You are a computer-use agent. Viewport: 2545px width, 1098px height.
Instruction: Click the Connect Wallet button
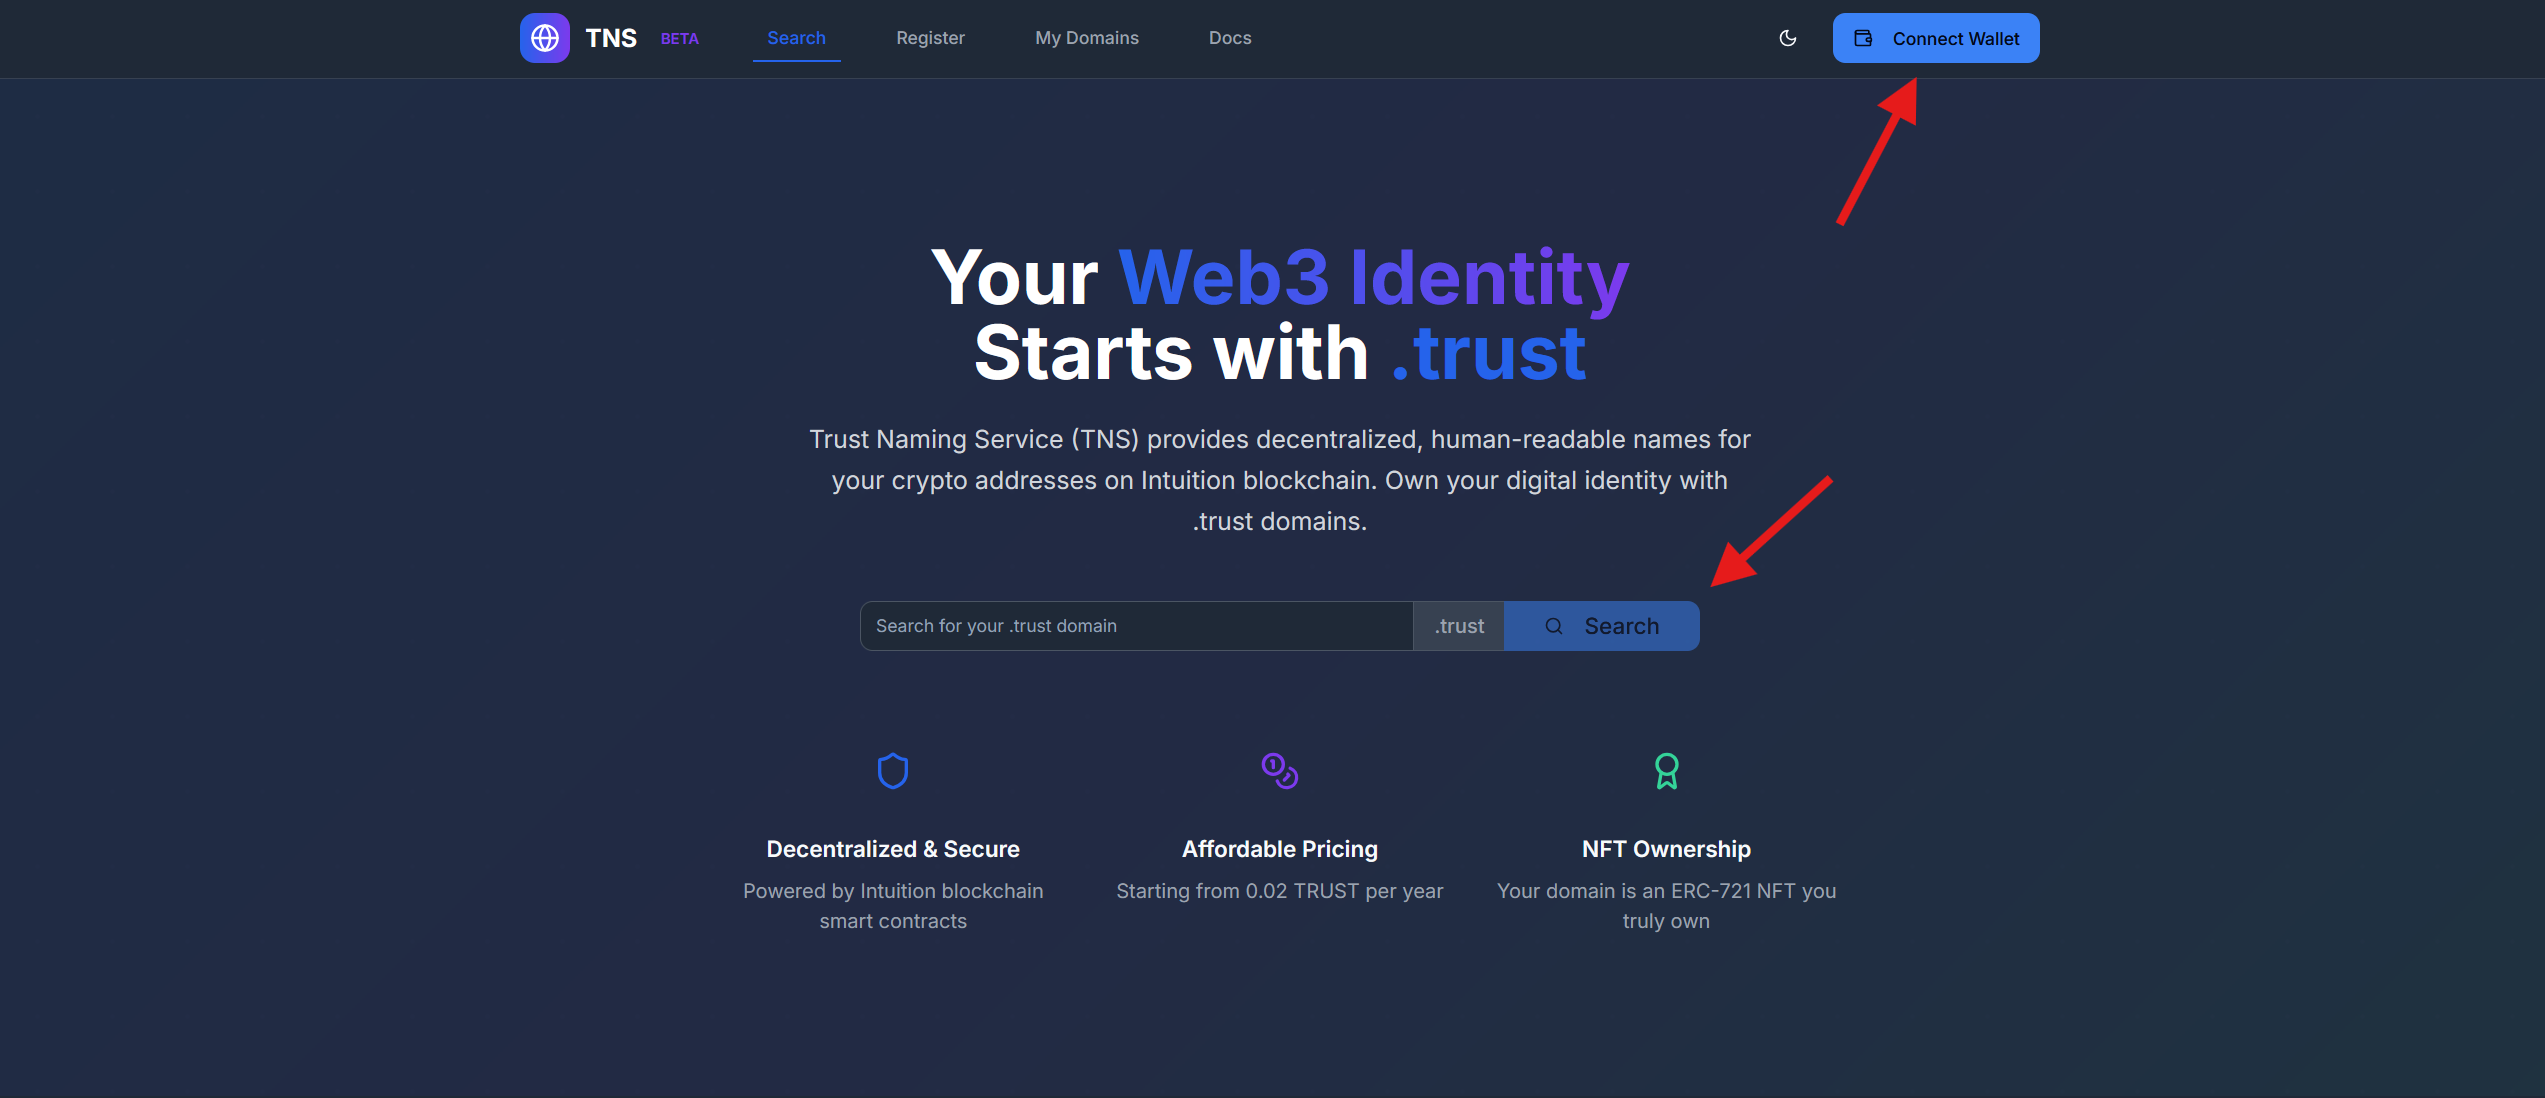1936,38
